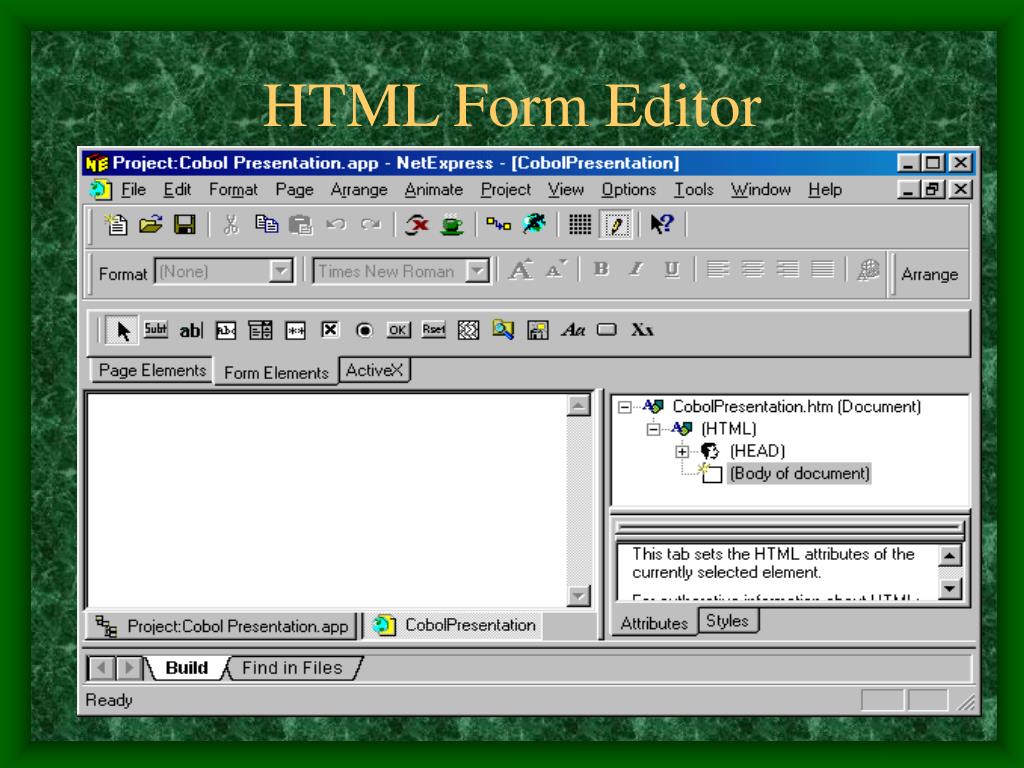Select the text area element tool

pos(225,330)
